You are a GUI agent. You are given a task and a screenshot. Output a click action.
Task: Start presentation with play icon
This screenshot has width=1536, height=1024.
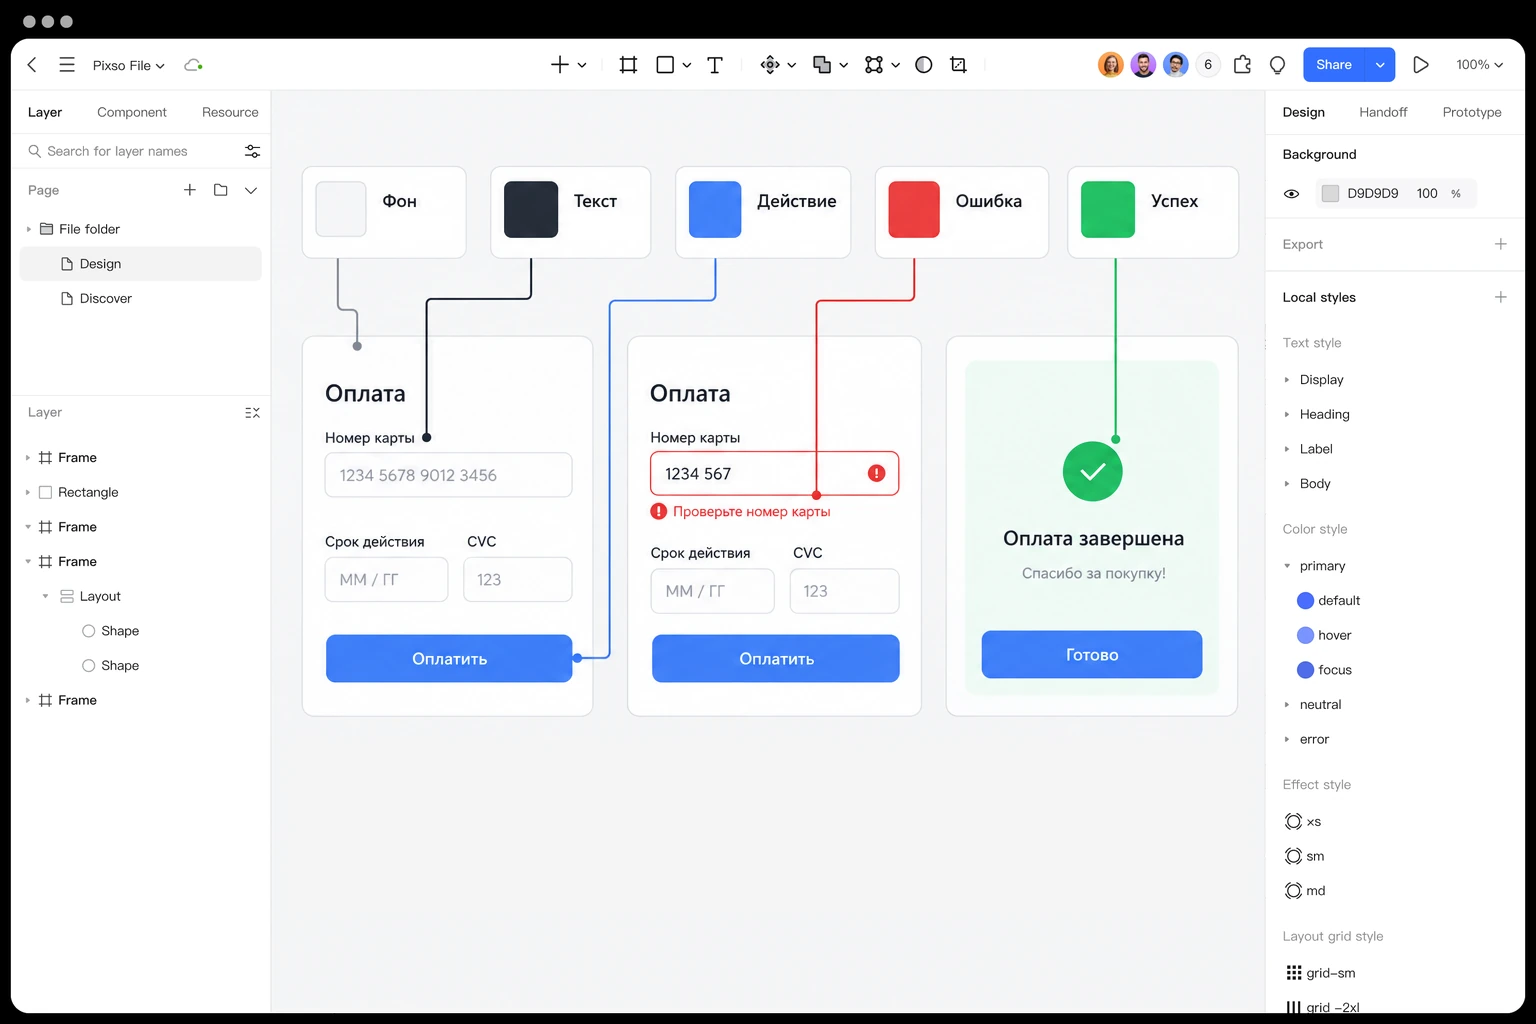click(1420, 65)
